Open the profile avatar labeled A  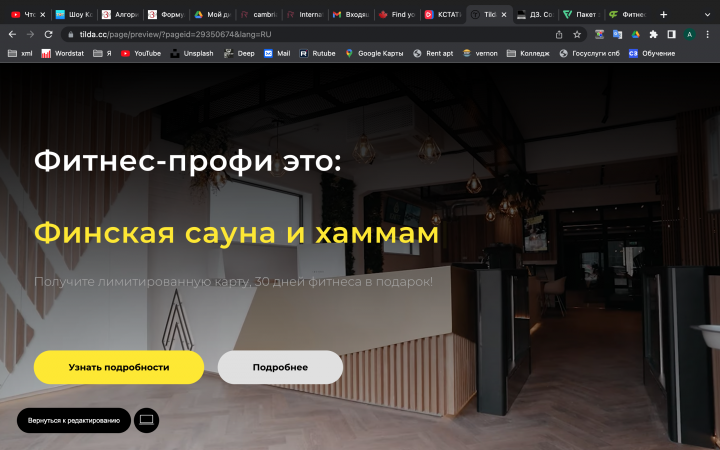[x=689, y=34]
